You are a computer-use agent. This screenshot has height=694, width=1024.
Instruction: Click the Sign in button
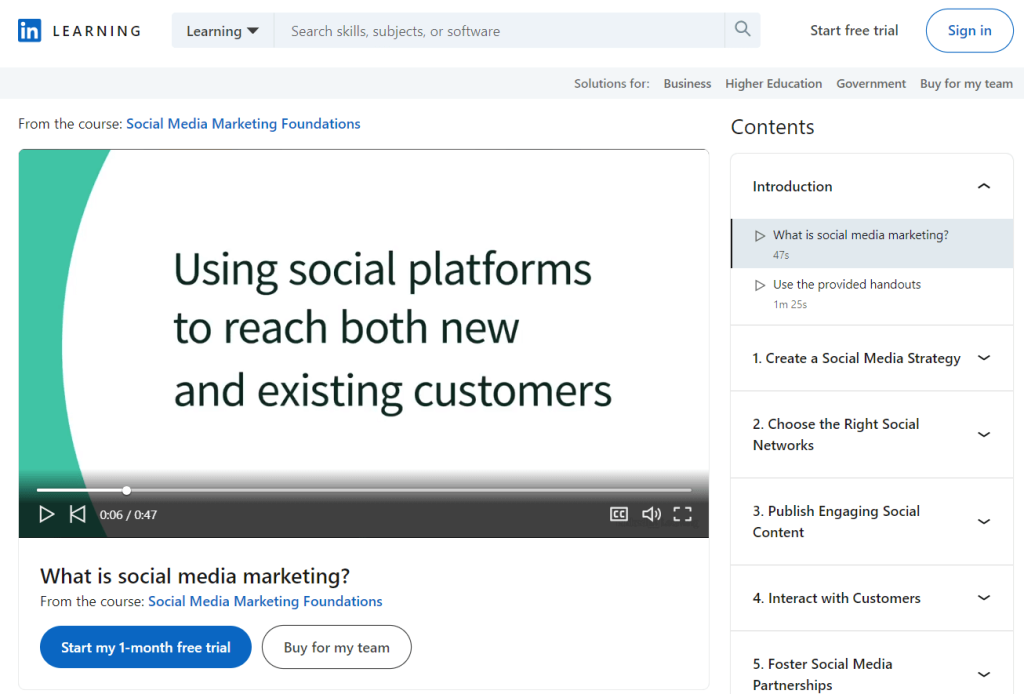(969, 31)
